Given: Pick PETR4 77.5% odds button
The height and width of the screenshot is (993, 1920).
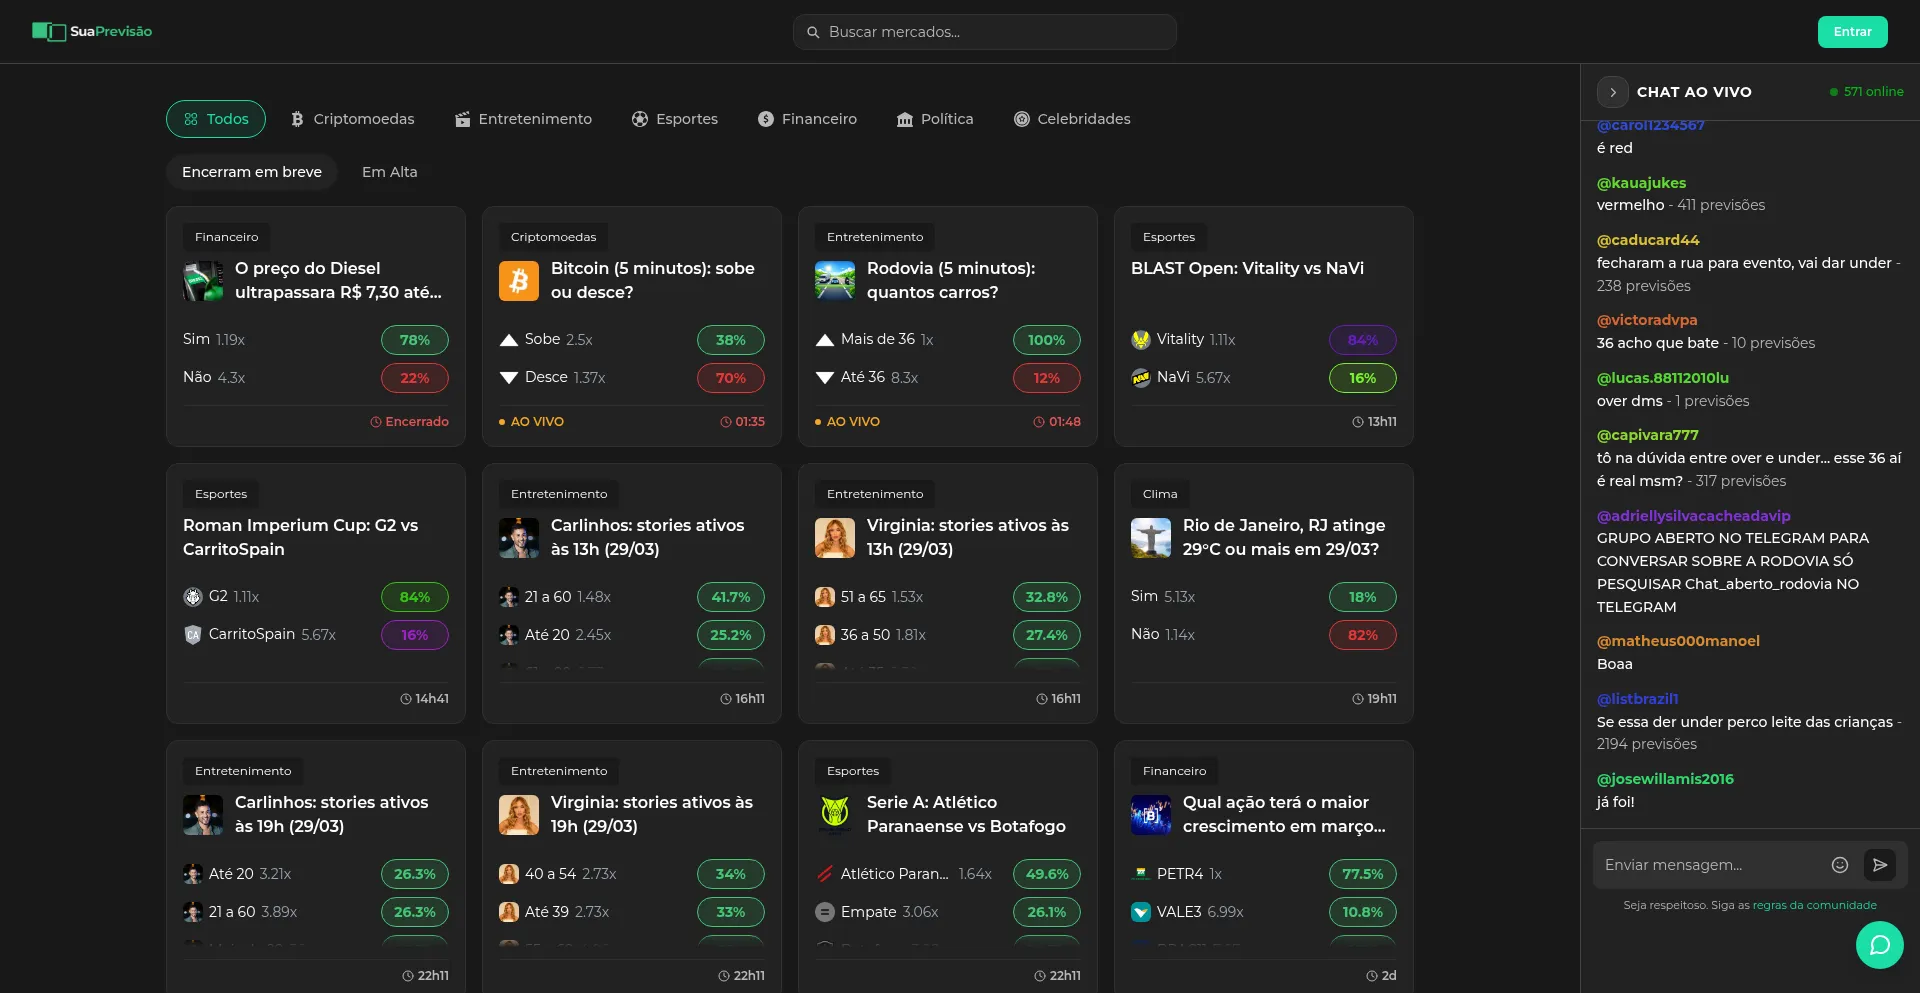Looking at the screenshot, I should point(1363,874).
